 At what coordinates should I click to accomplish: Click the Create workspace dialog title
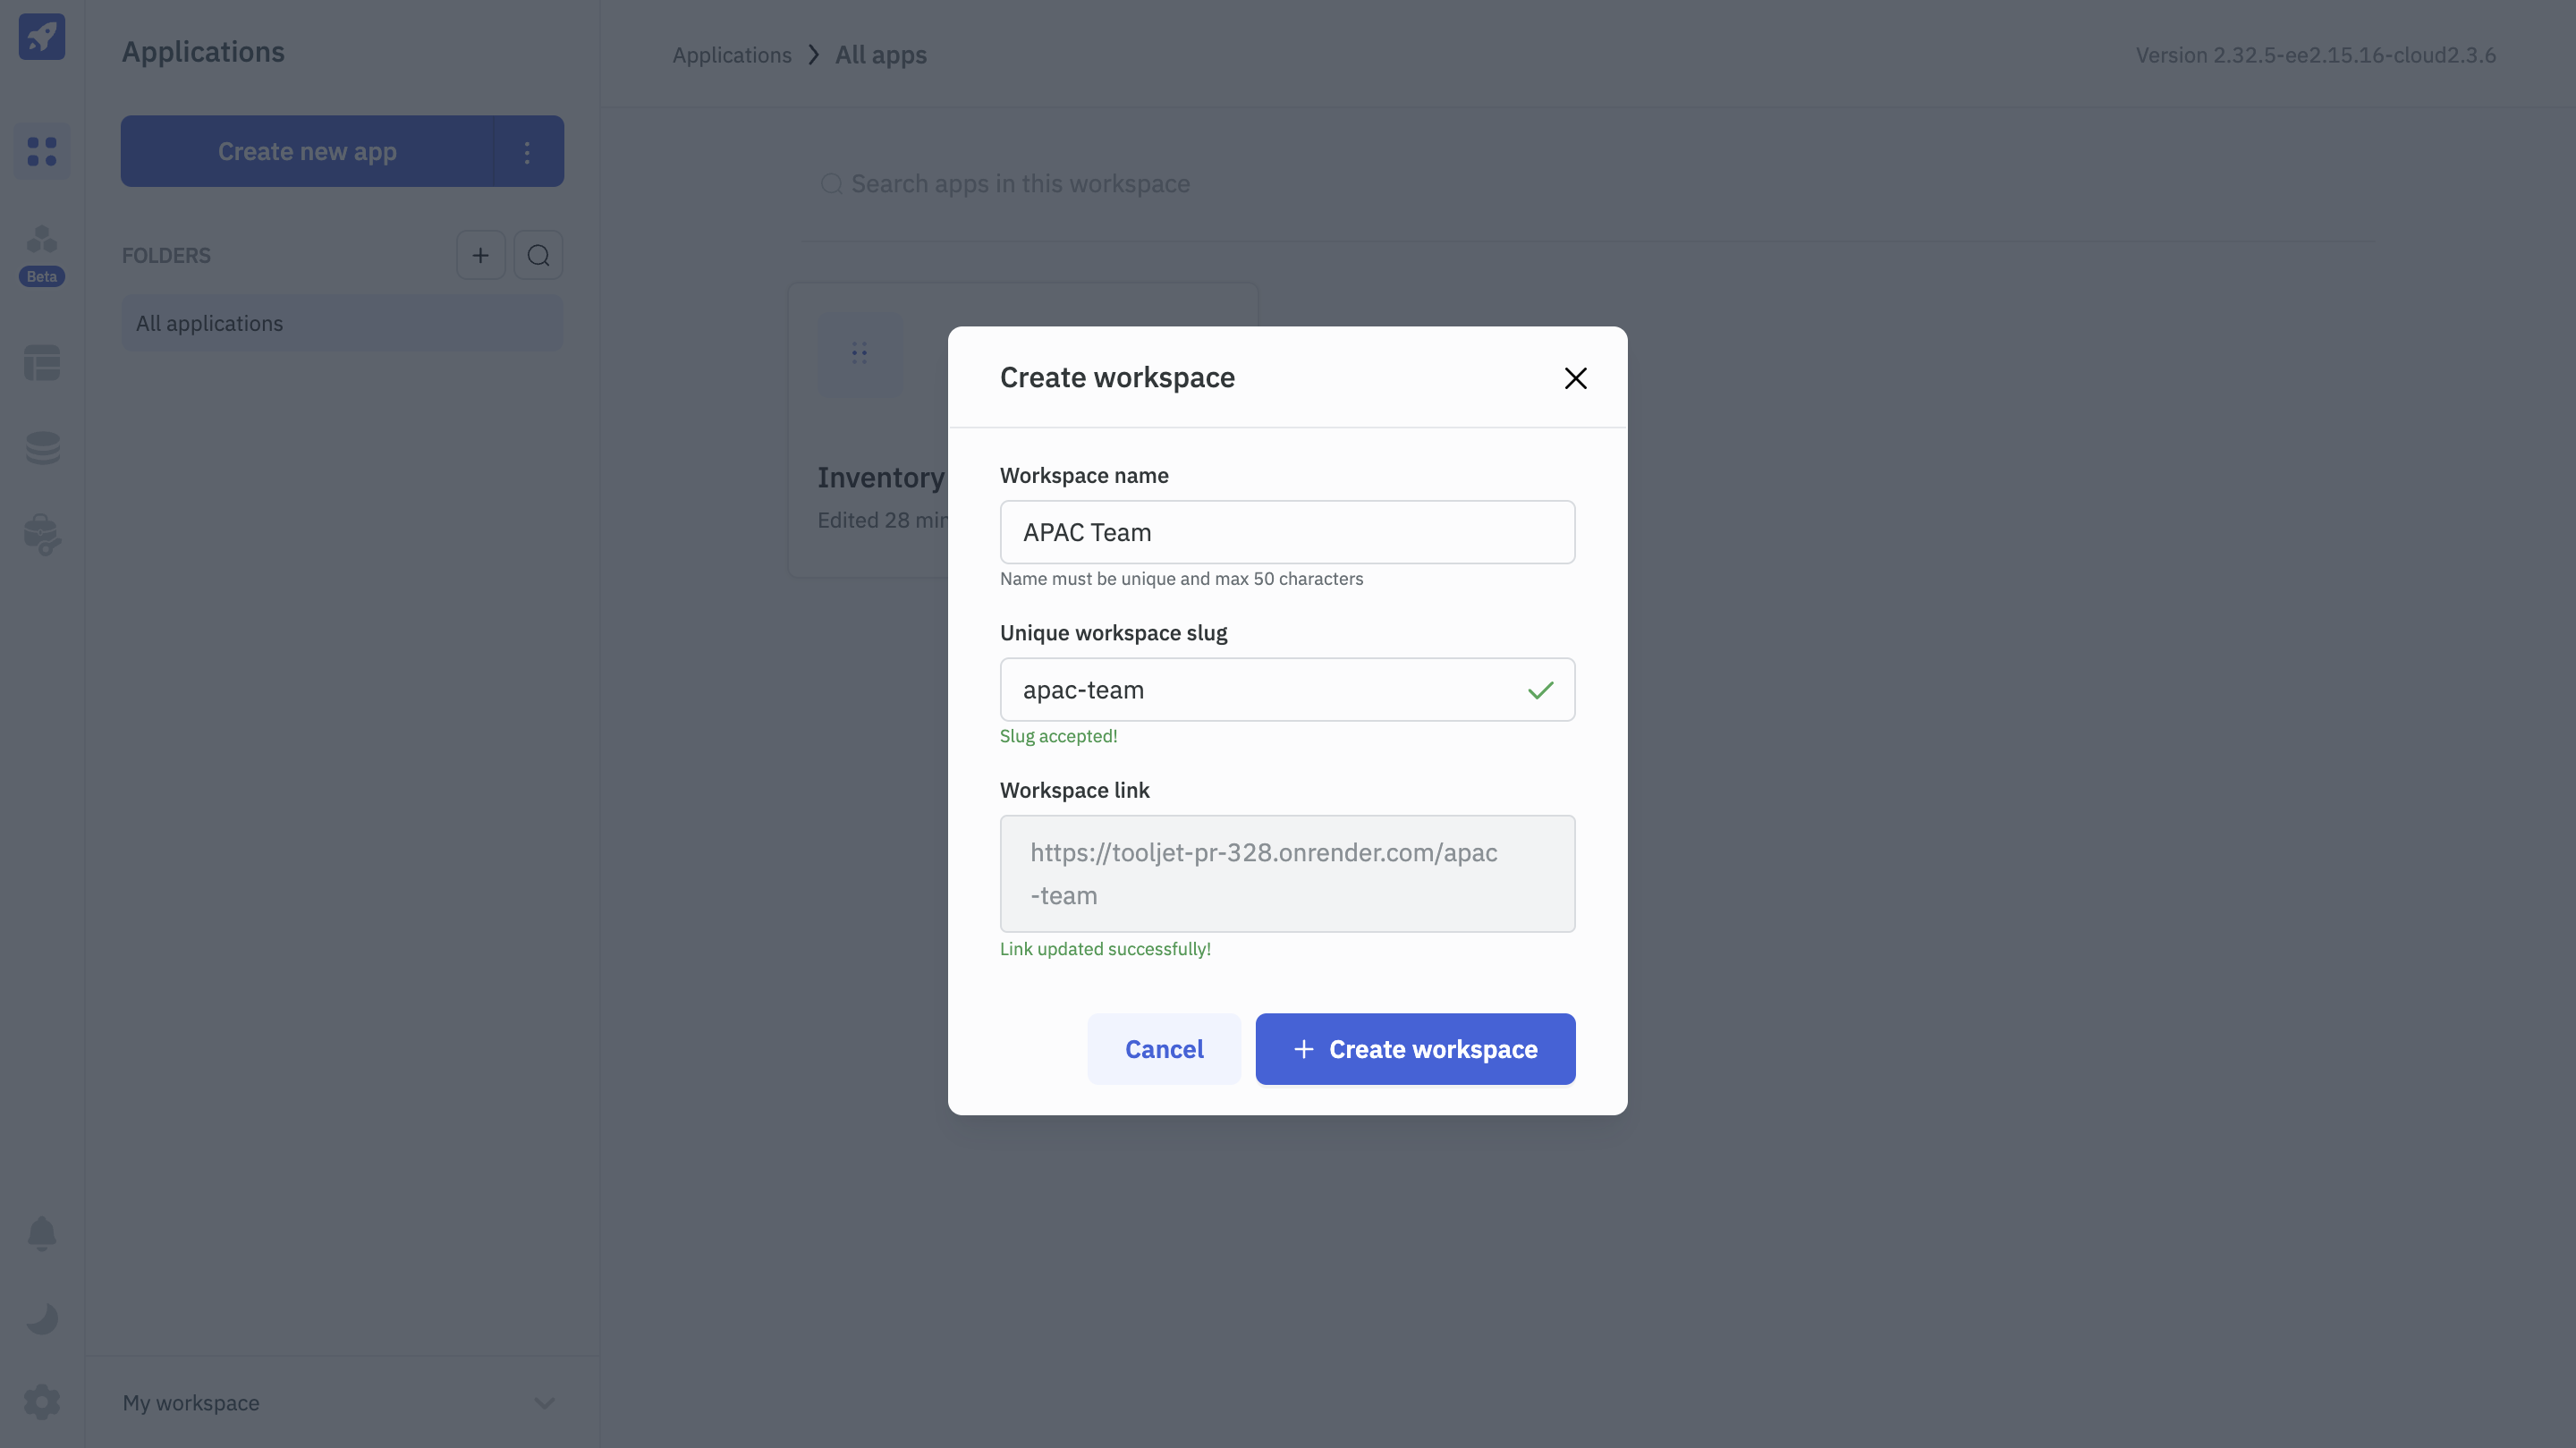tap(1117, 377)
